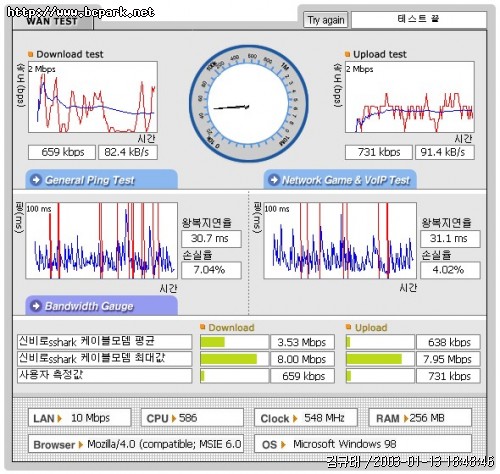
Task: Click the 8.00 Mbps download value
Action: [302, 359]
